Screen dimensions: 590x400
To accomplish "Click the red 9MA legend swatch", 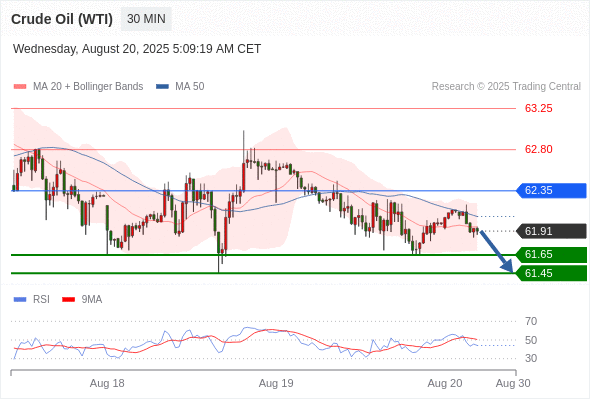I will click(68, 300).
